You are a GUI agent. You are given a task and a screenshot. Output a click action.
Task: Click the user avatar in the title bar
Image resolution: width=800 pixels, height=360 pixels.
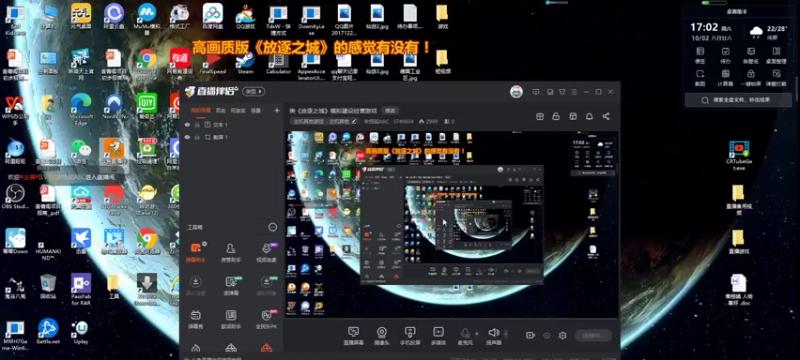coord(516,92)
